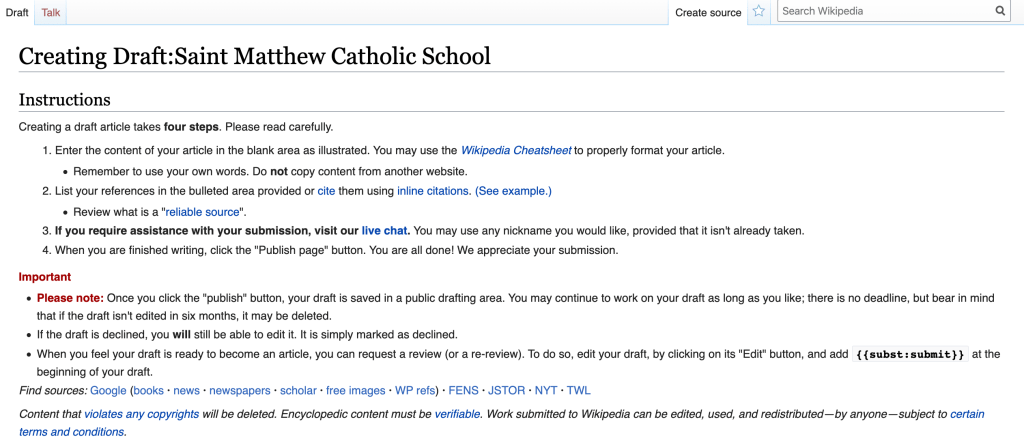
Task: Click the search magnifying glass icon
Action: coord(999,11)
